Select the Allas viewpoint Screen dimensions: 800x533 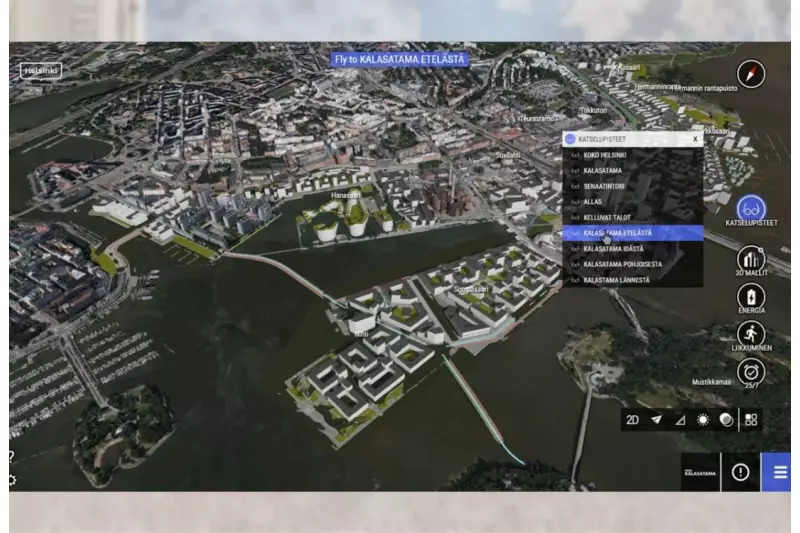tap(633, 202)
